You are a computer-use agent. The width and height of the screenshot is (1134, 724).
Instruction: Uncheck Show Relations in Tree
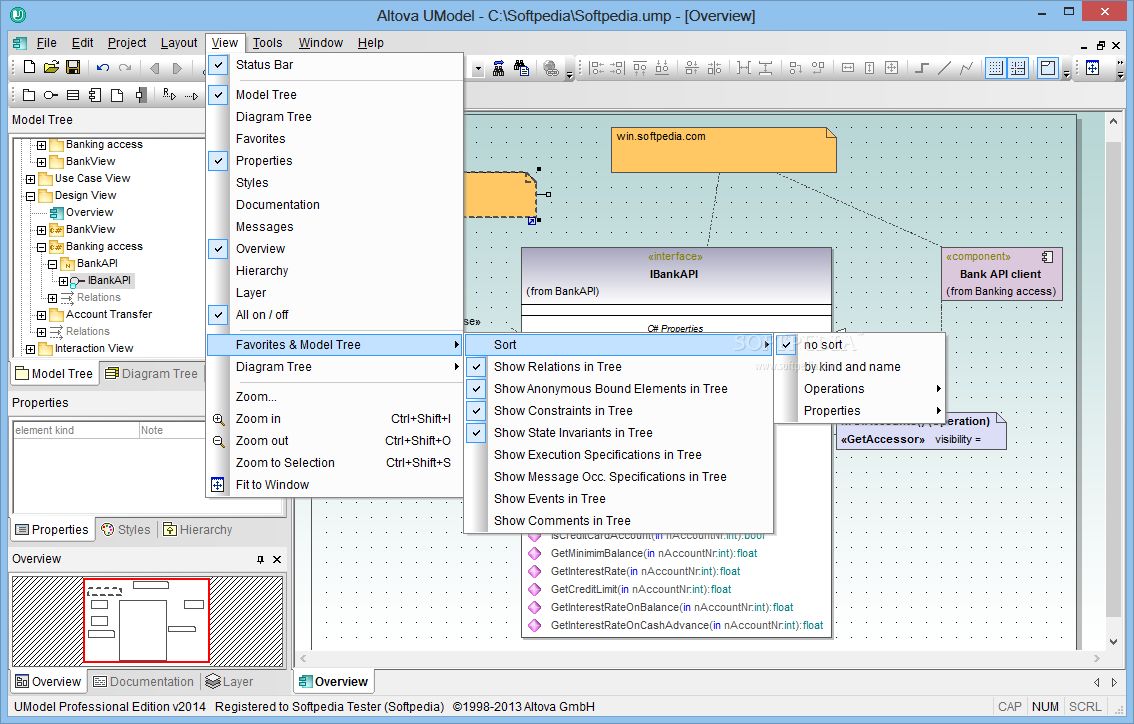tap(619, 367)
